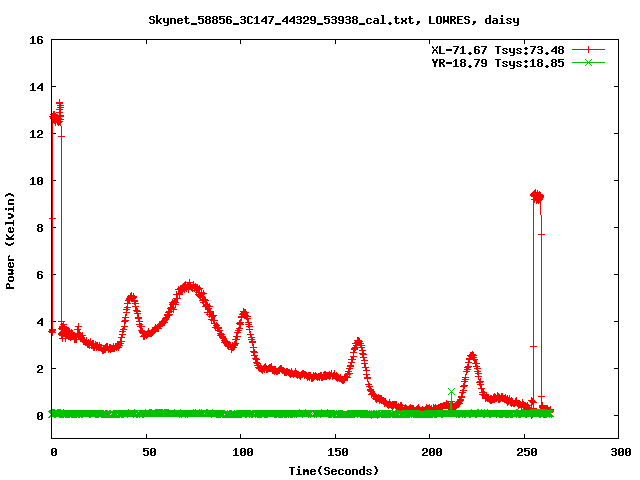Click y-axis tick label 12
The height and width of the screenshot is (480, 640).
[x=36, y=134]
